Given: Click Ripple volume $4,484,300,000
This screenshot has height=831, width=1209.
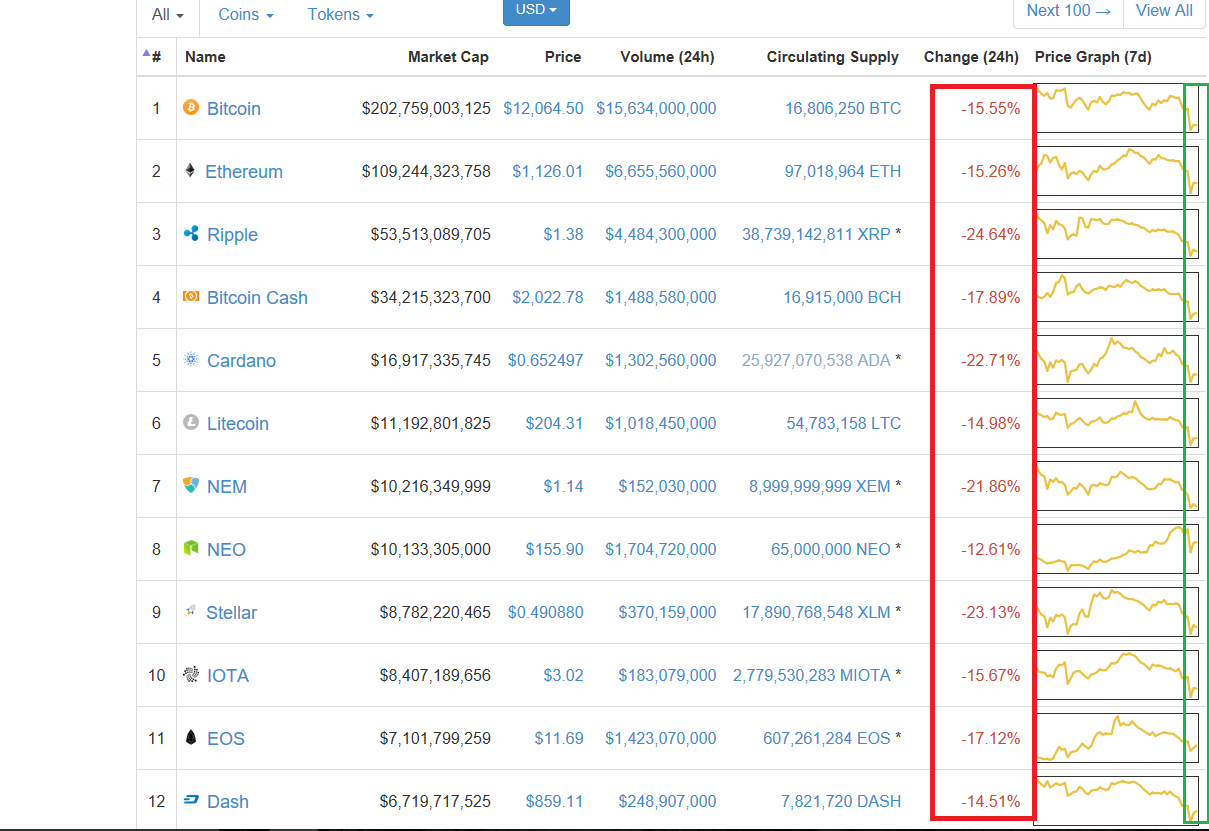Looking at the screenshot, I should tap(660, 234).
